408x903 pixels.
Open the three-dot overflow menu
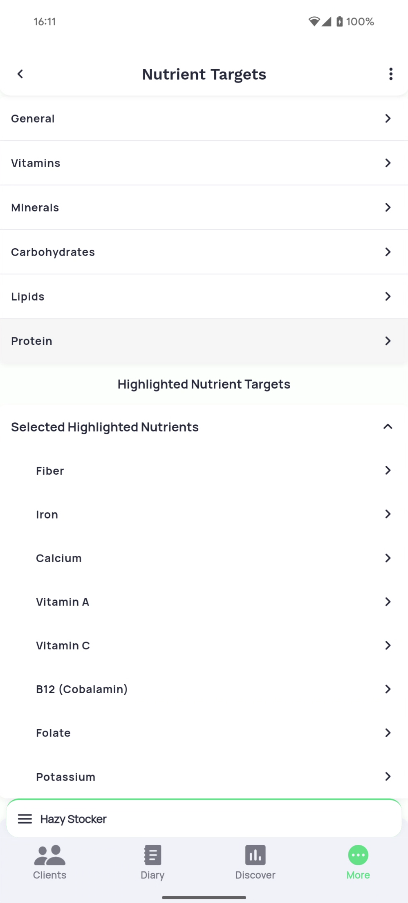pyautogui.click(x=391, y=74)
